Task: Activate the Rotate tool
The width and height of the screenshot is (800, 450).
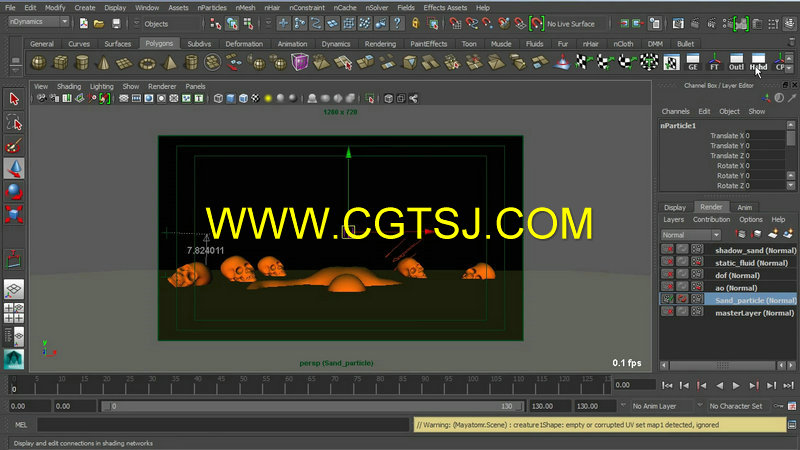Action: [x=14, y=192]
